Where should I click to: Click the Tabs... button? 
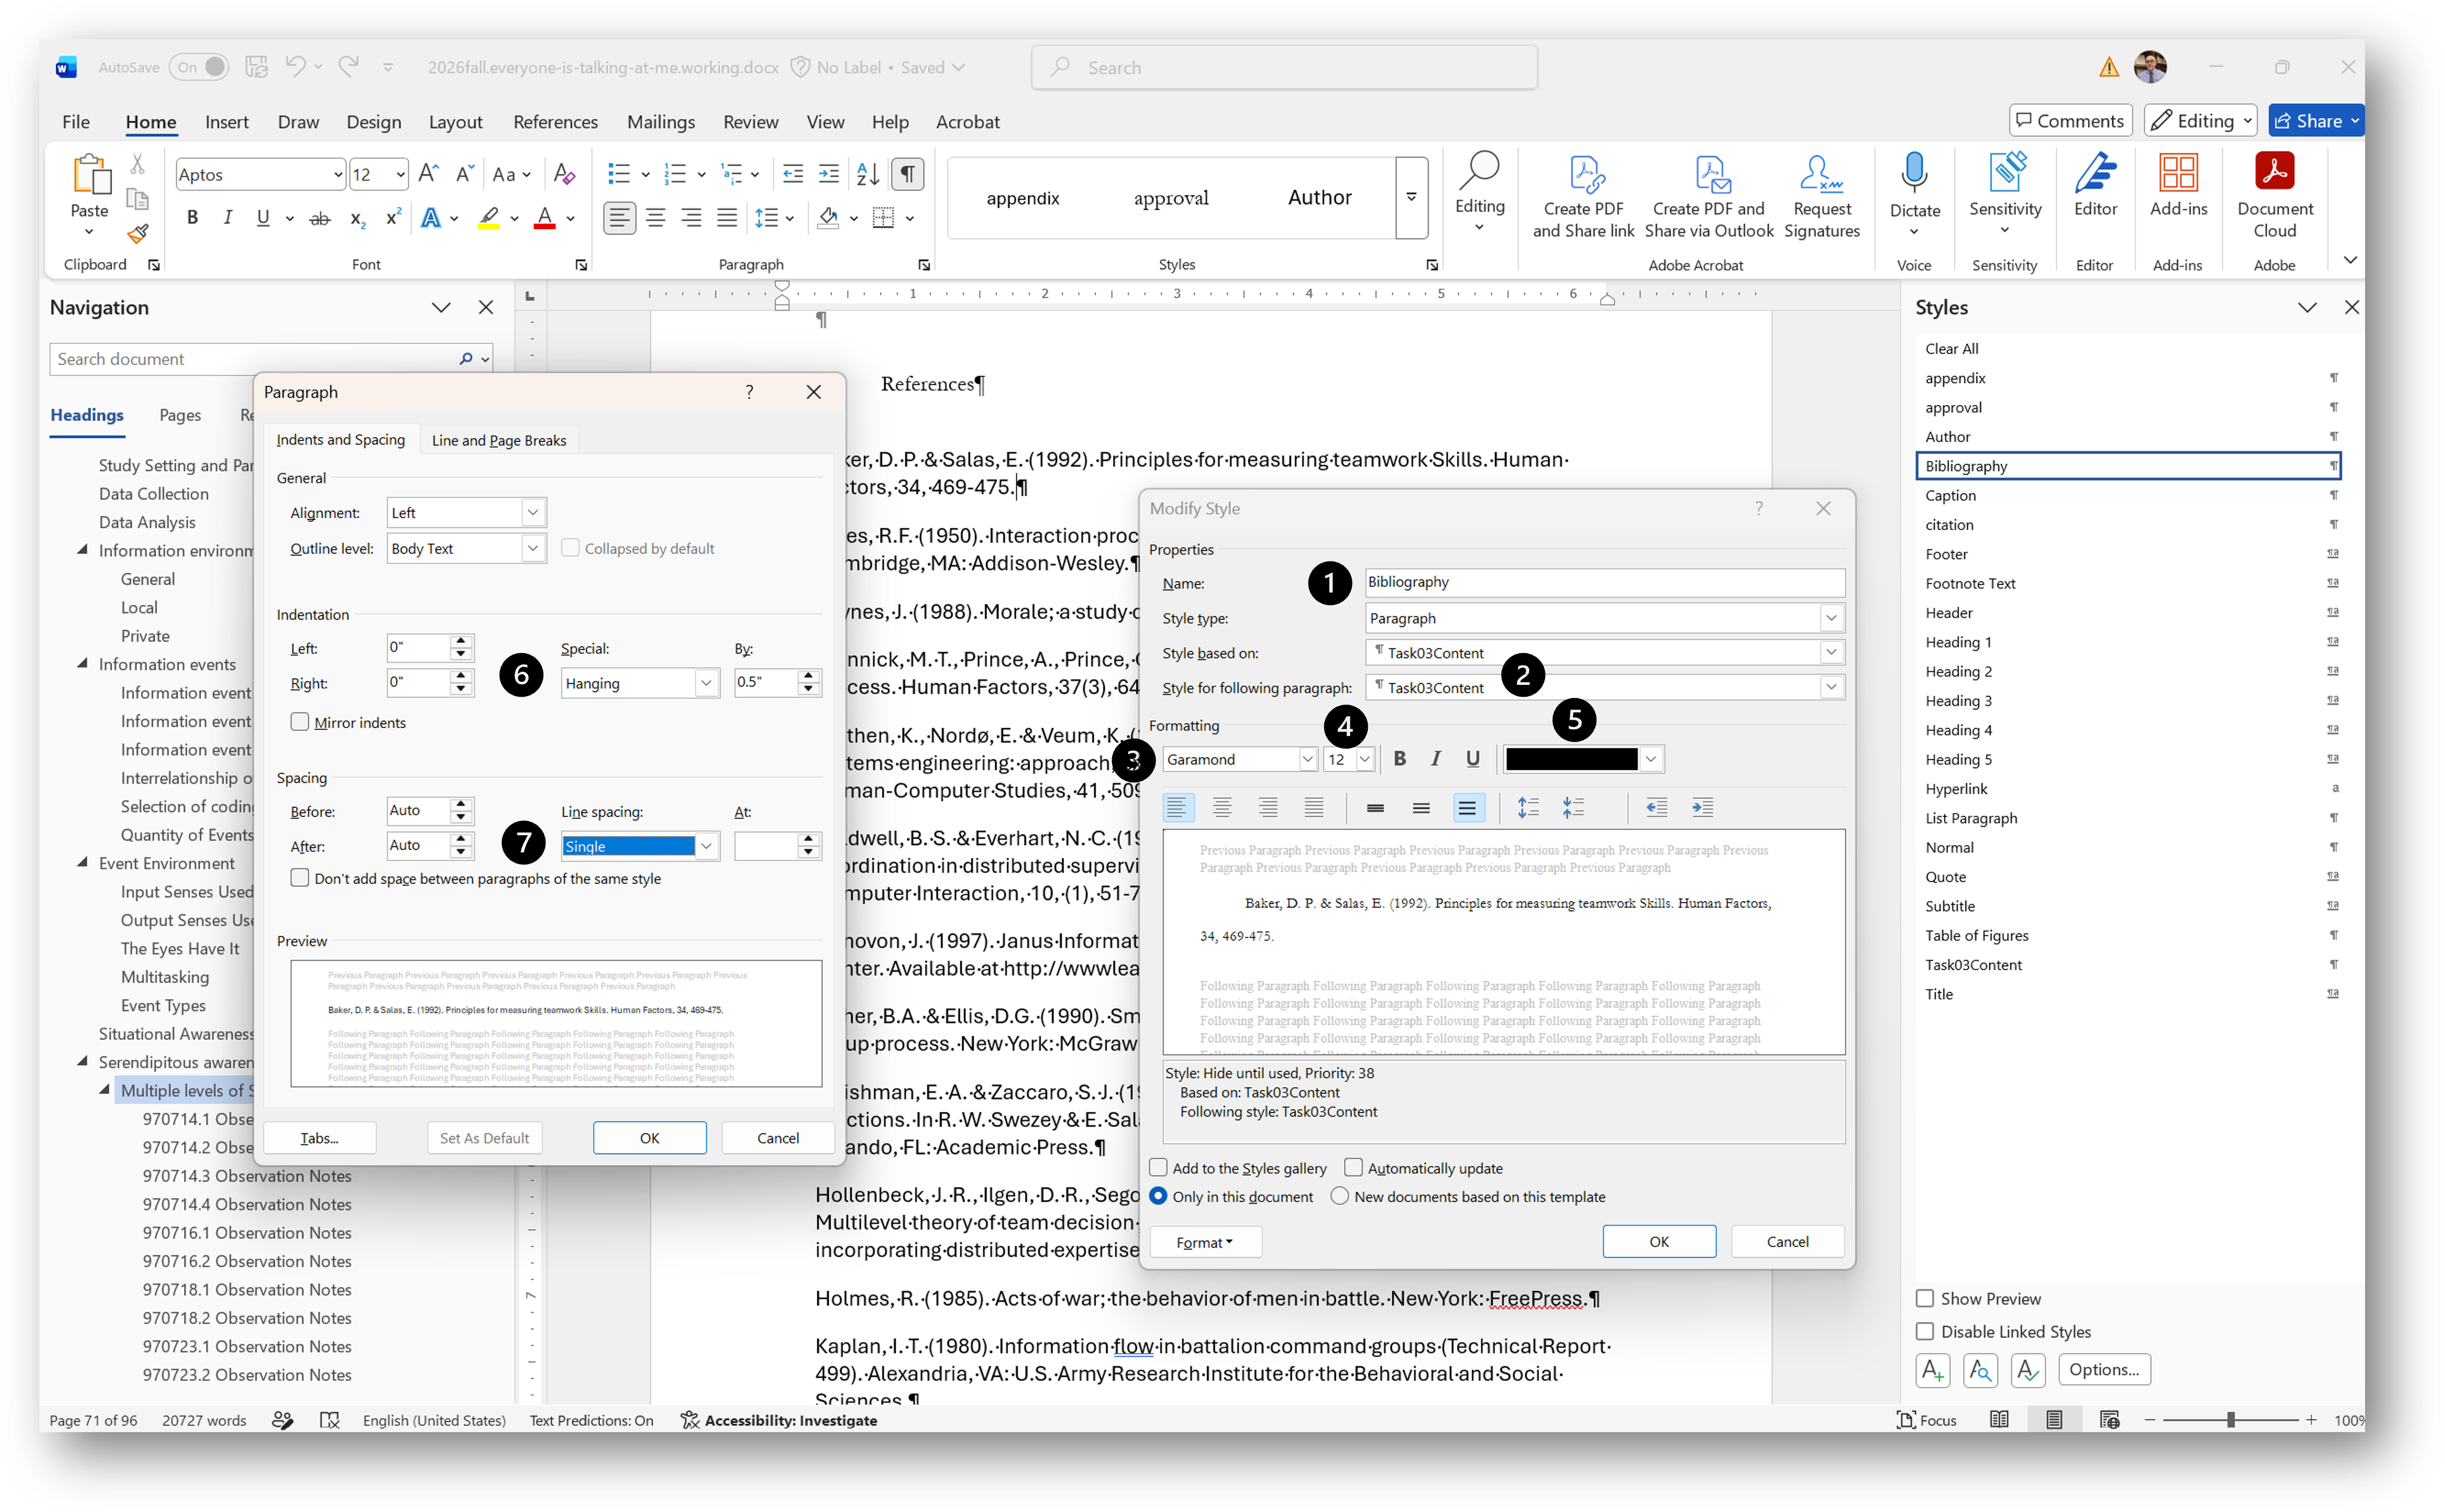[319, 1138]
